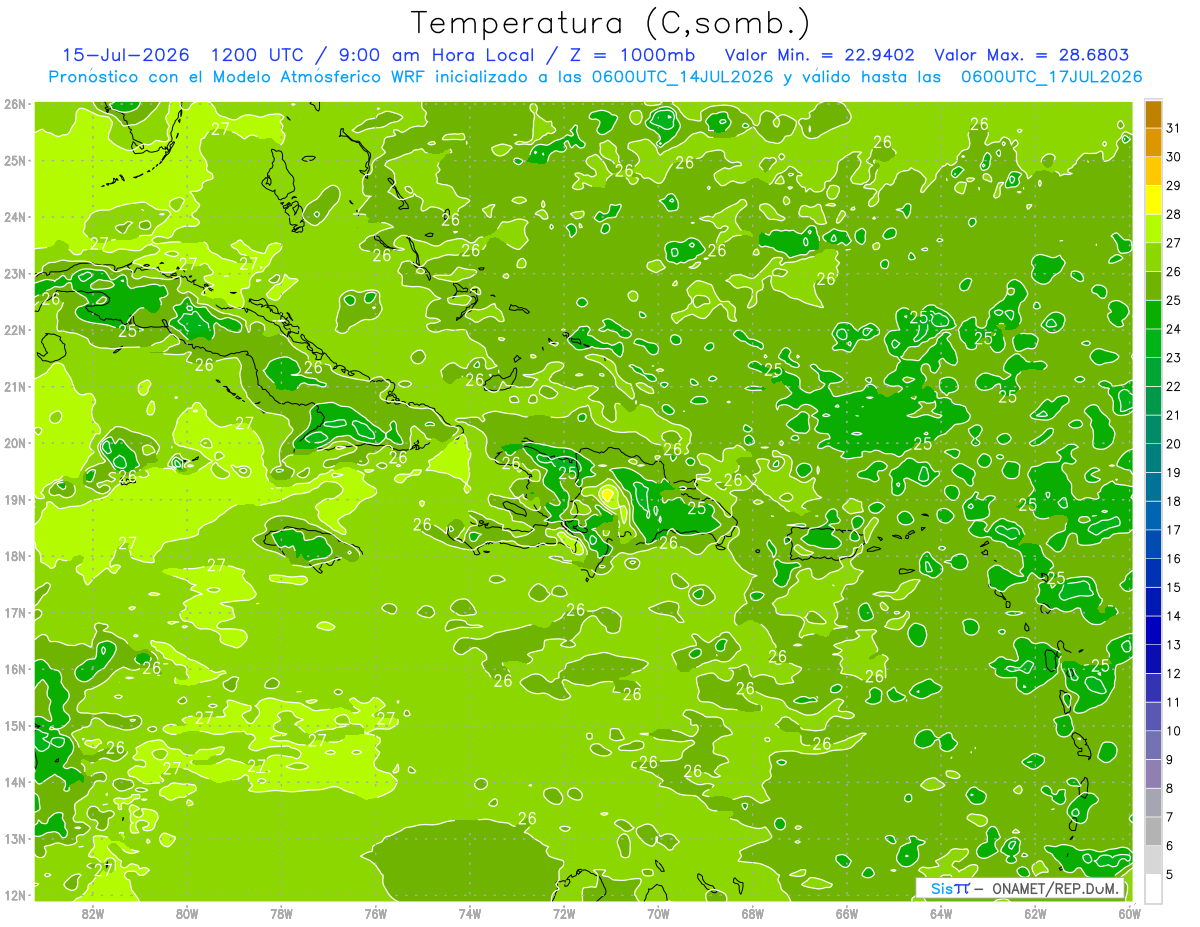Click colorbar legend value "15"

click(1174, 587)
